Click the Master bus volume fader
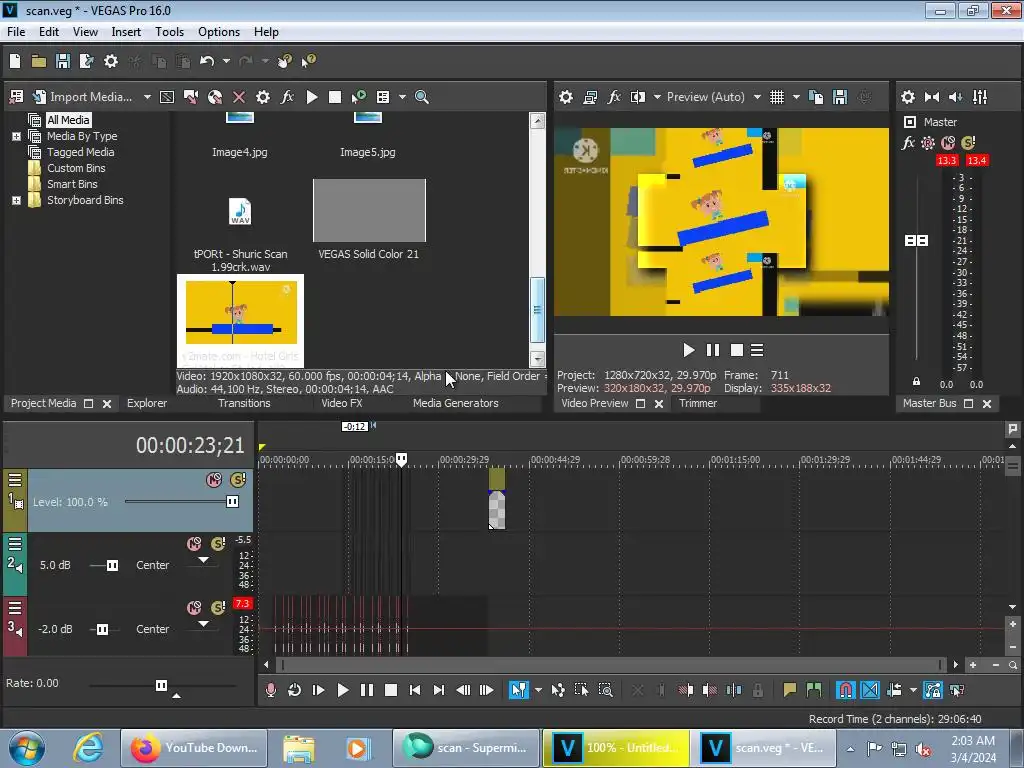 [916, 240]
